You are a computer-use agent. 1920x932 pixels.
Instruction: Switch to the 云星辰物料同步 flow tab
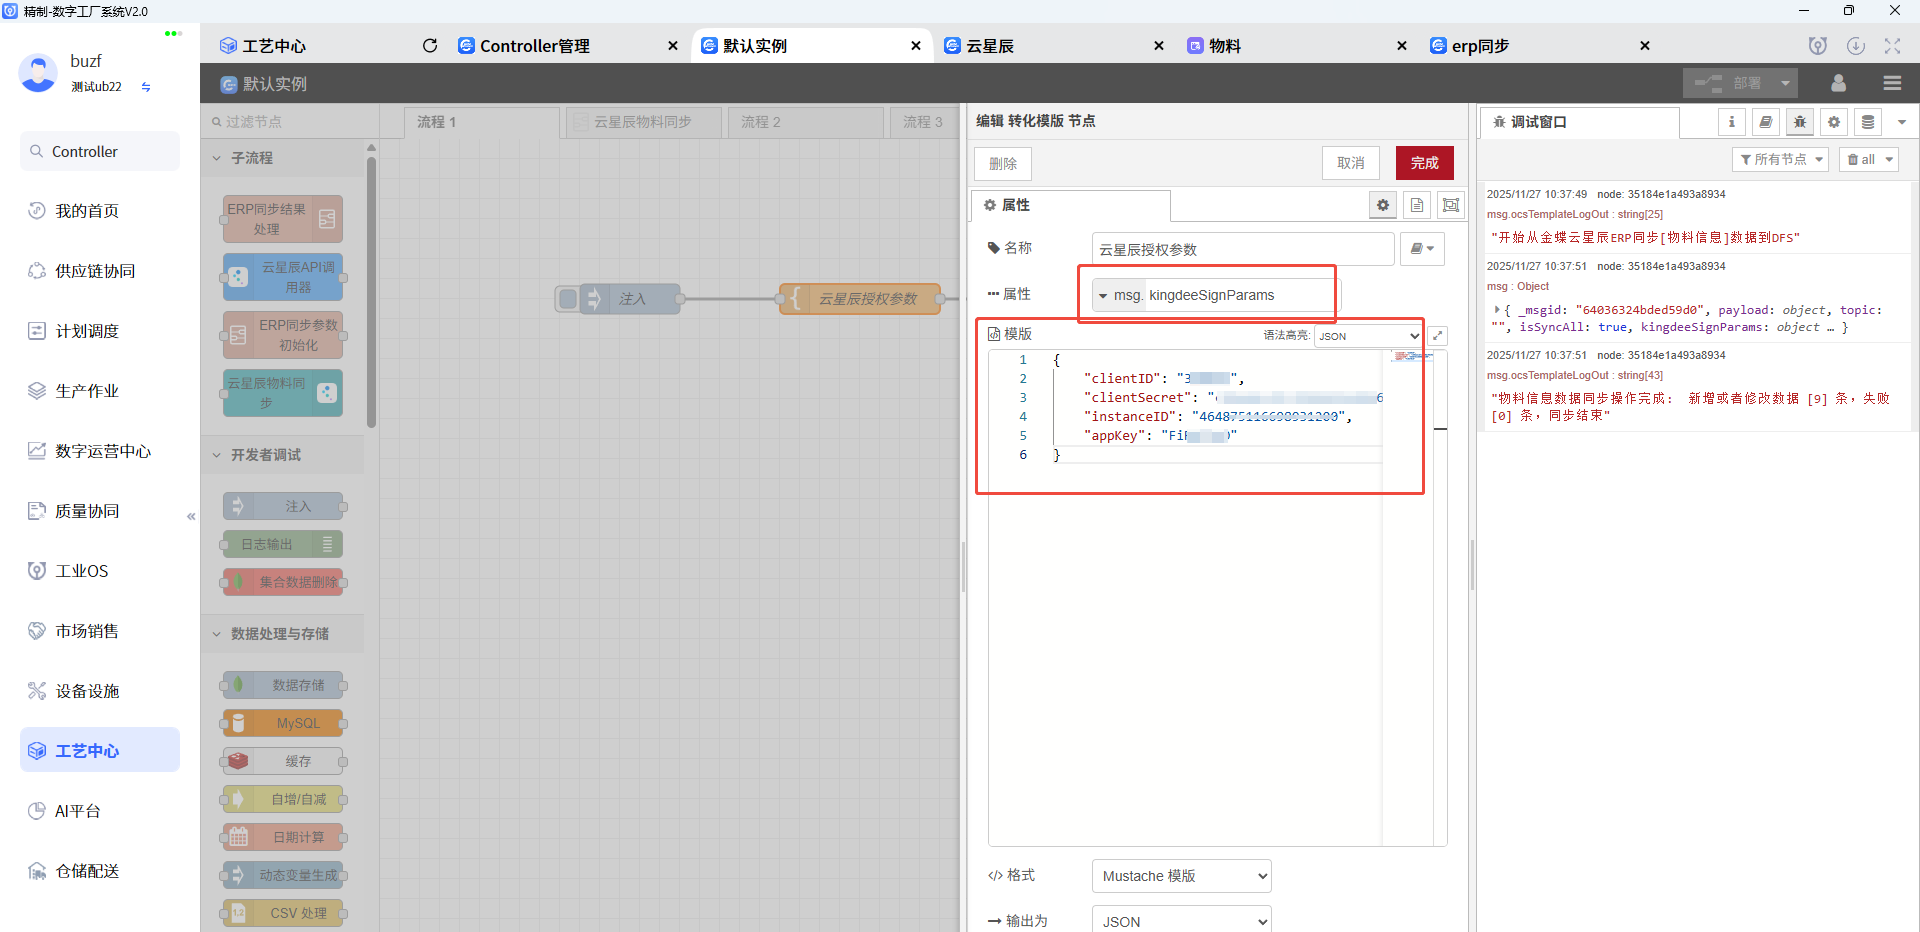pyautogui.click(x=643, y=121)
